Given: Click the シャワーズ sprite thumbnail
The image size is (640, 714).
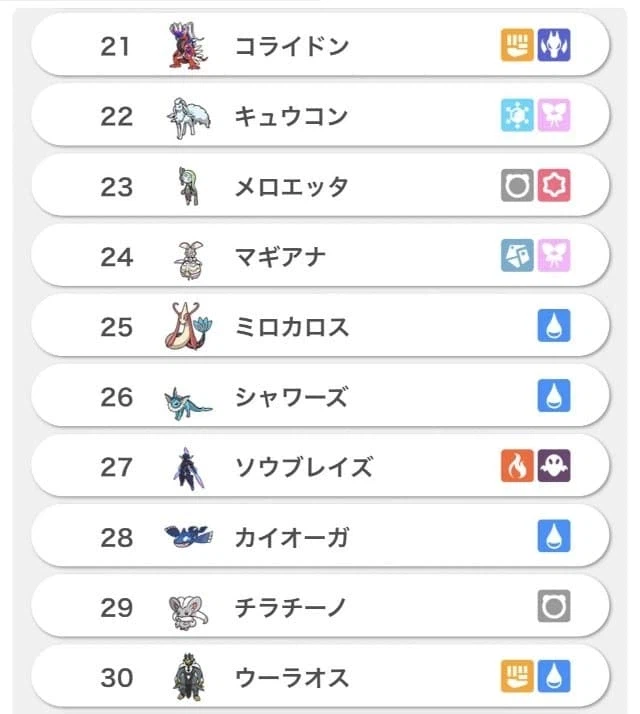Looking at the screenshot, I should [188, 398].
